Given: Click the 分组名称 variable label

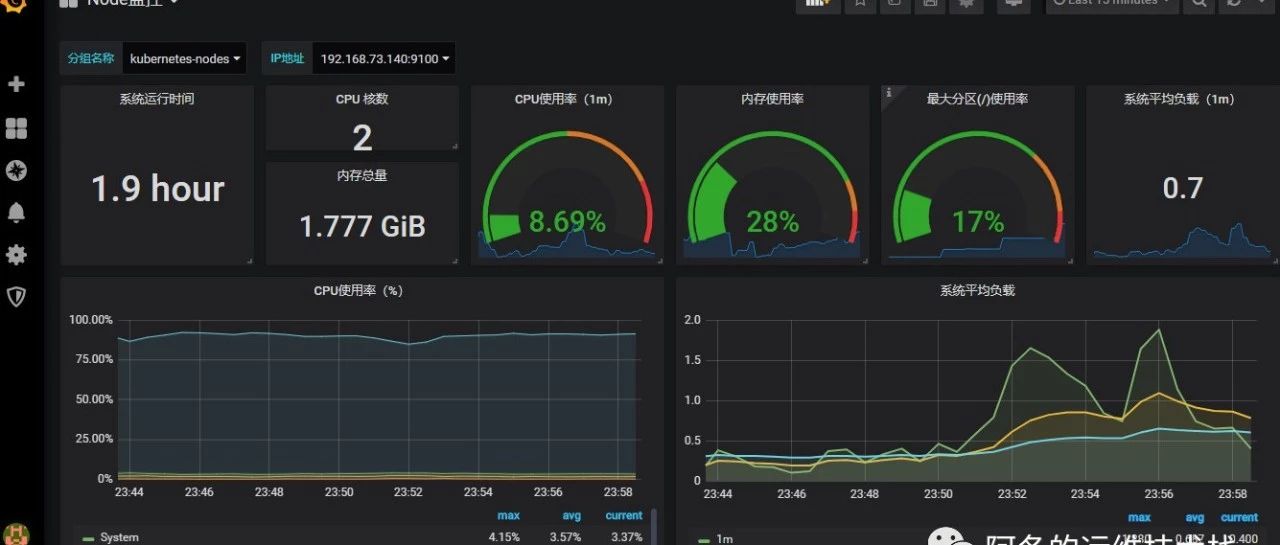Looking at the screenshot, I should (91, 59).
